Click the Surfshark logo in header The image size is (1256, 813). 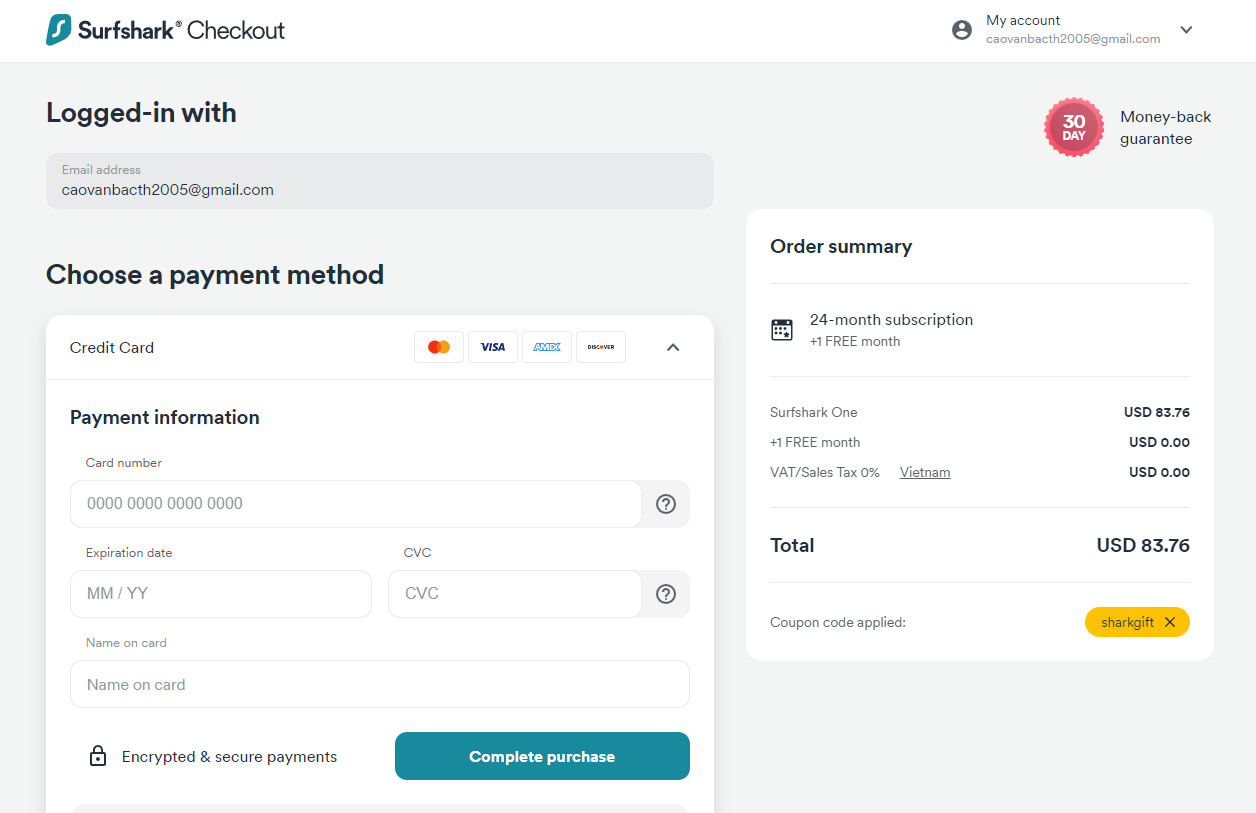pos(166,30)
